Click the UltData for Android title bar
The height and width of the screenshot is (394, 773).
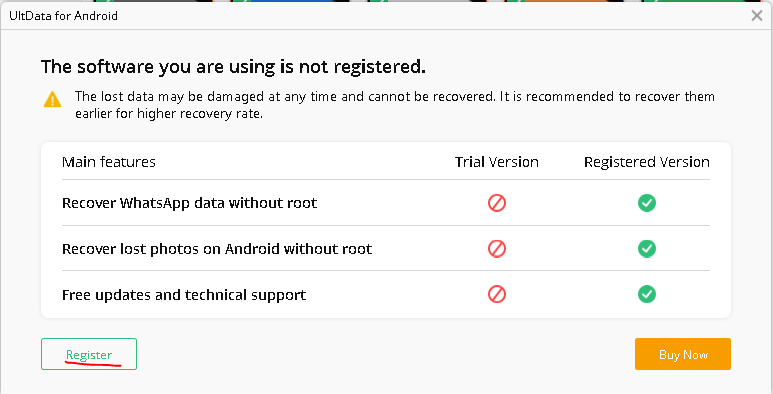point(375,16)
